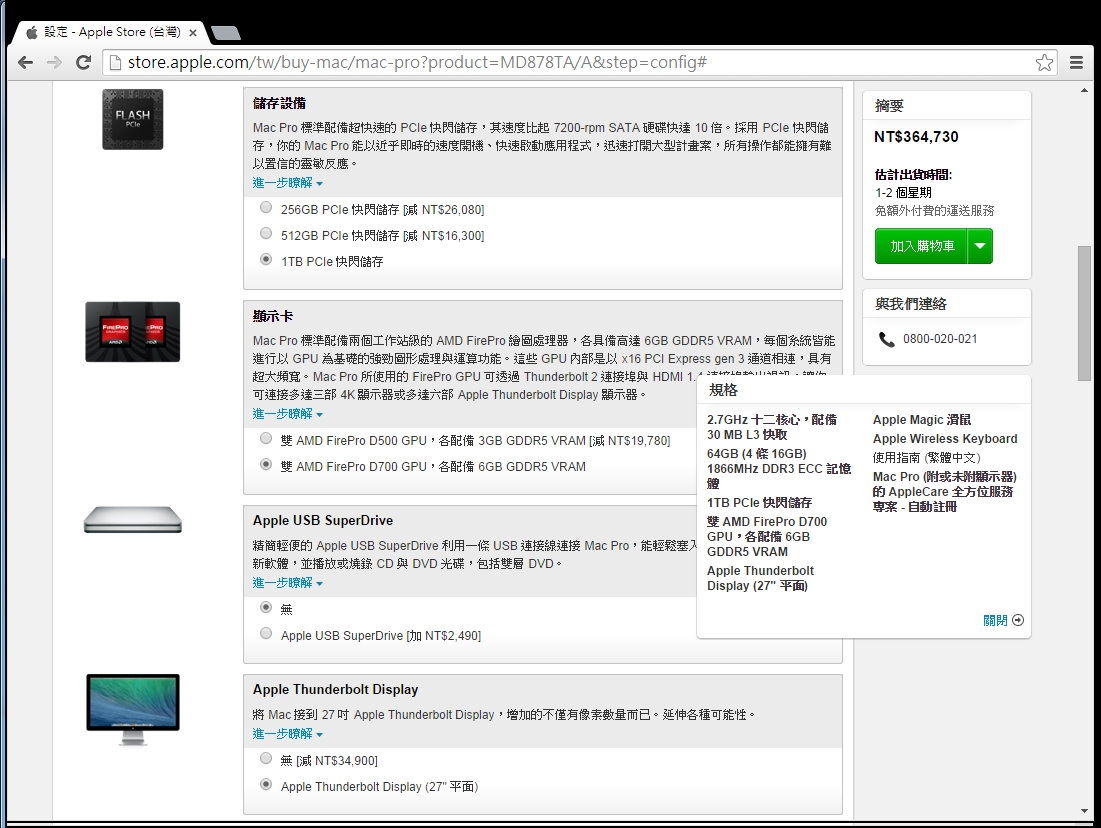
Task: Add Apple USB SuperDrive for NT$2,490
Action: coord(266,633)
